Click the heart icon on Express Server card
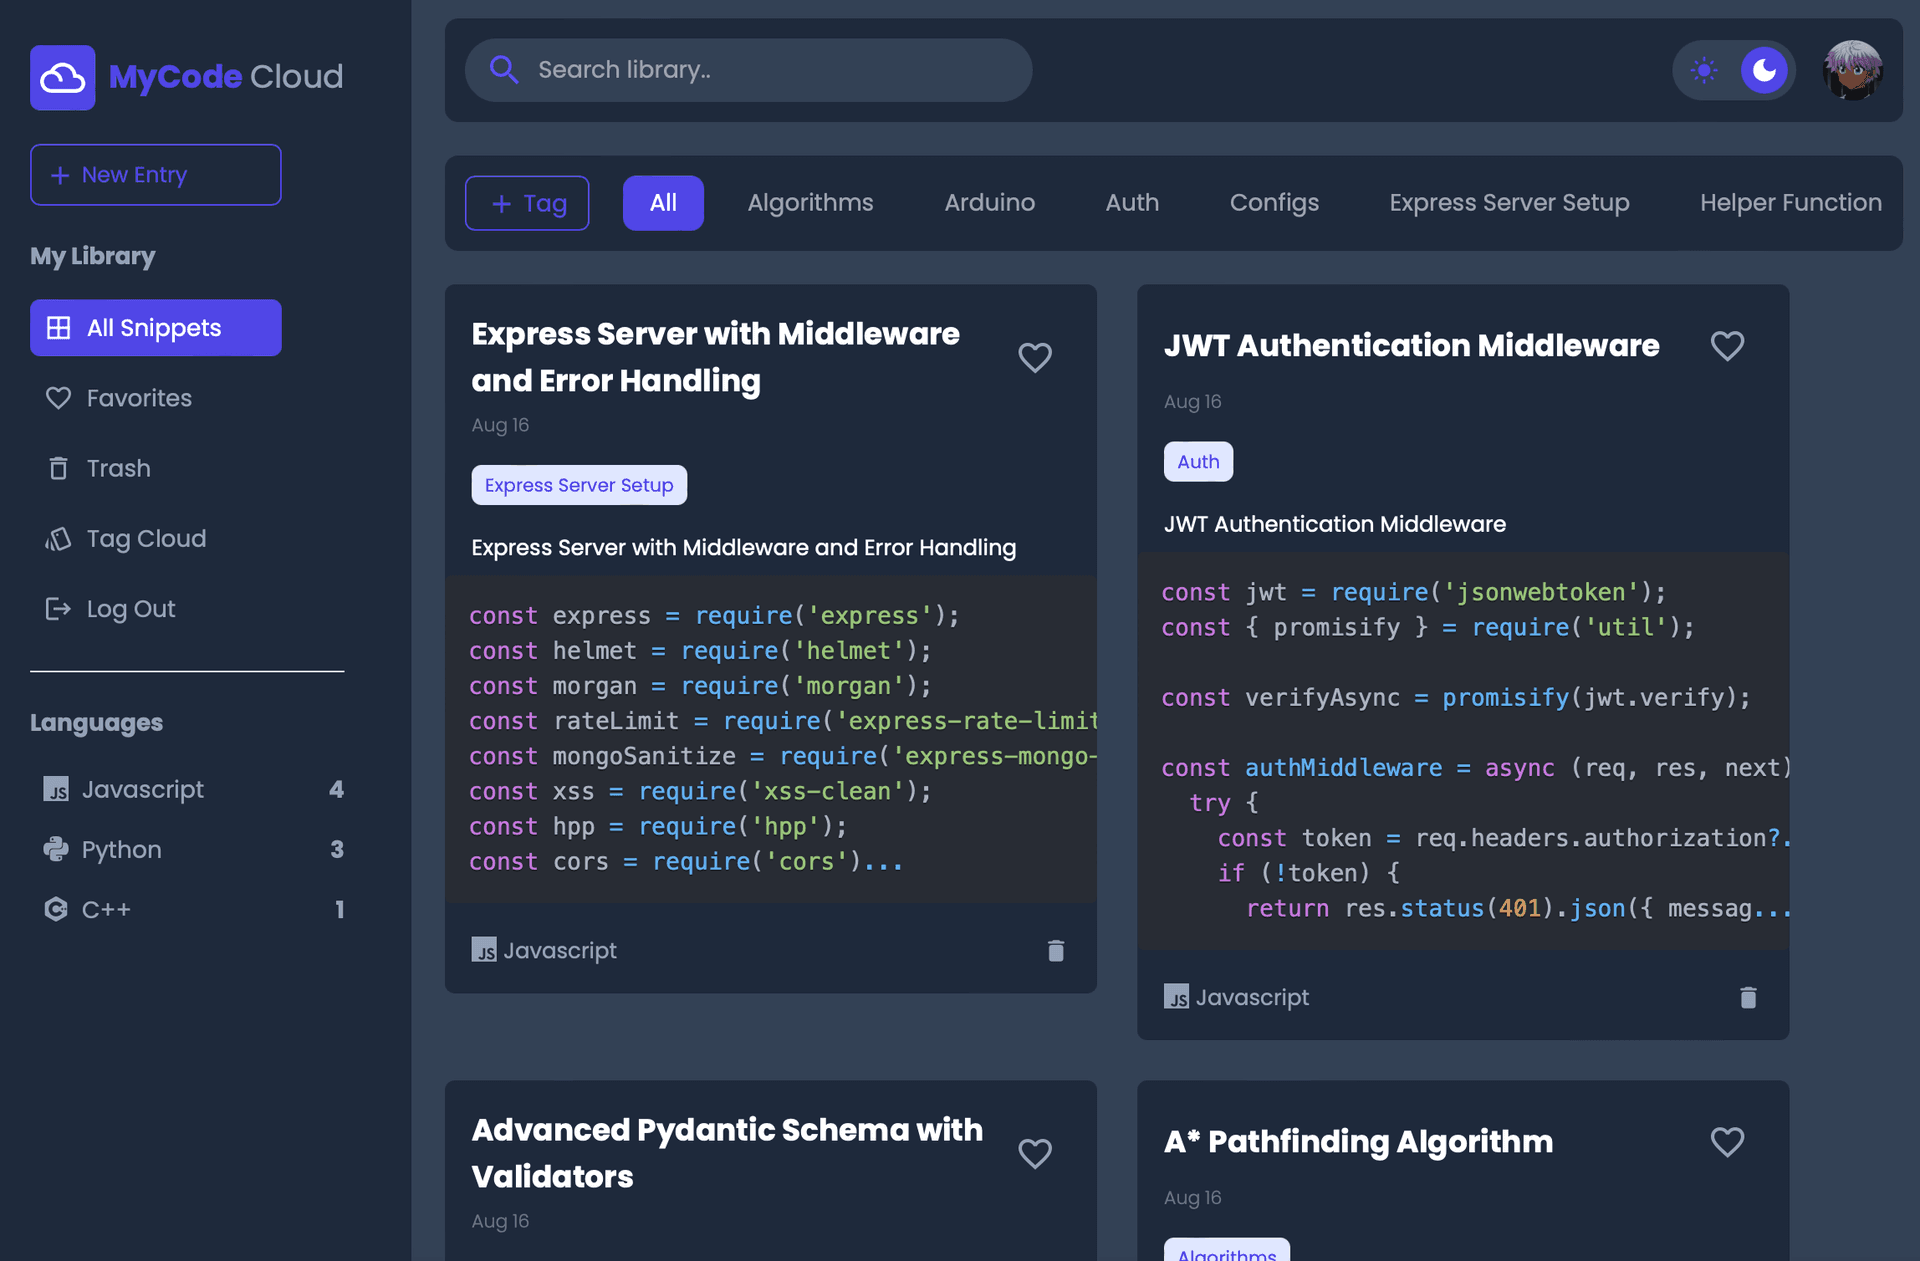The width and height of the screenshot is (1920, 1261). (1035, 357)
